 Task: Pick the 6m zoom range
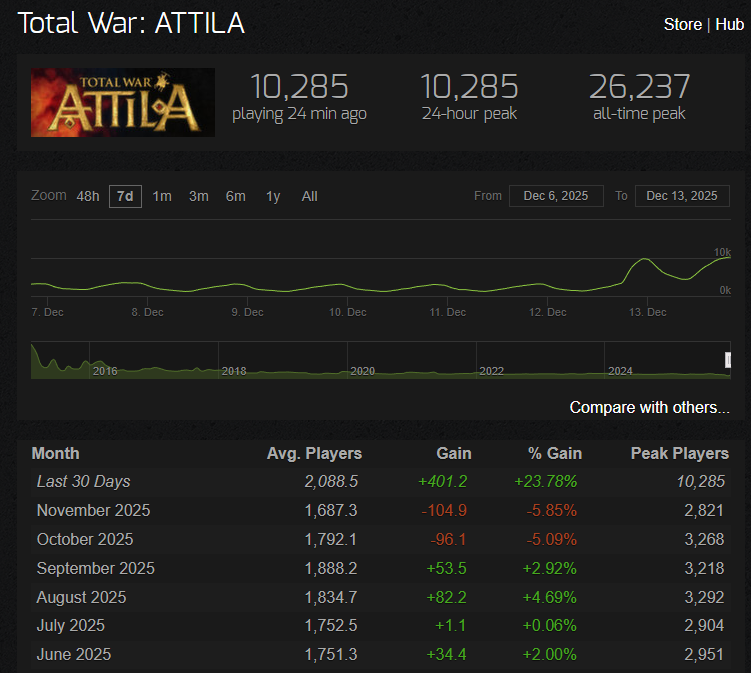tap(236, 196)
